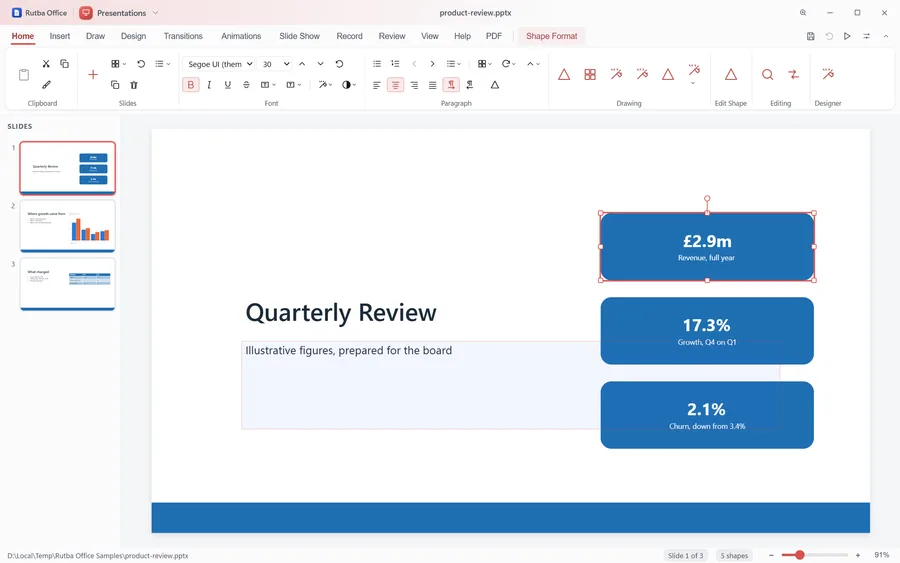Image resolution: width=900 pixels, height=563 pixels.
Task: Justify the paragraph text
Action: 432,85
